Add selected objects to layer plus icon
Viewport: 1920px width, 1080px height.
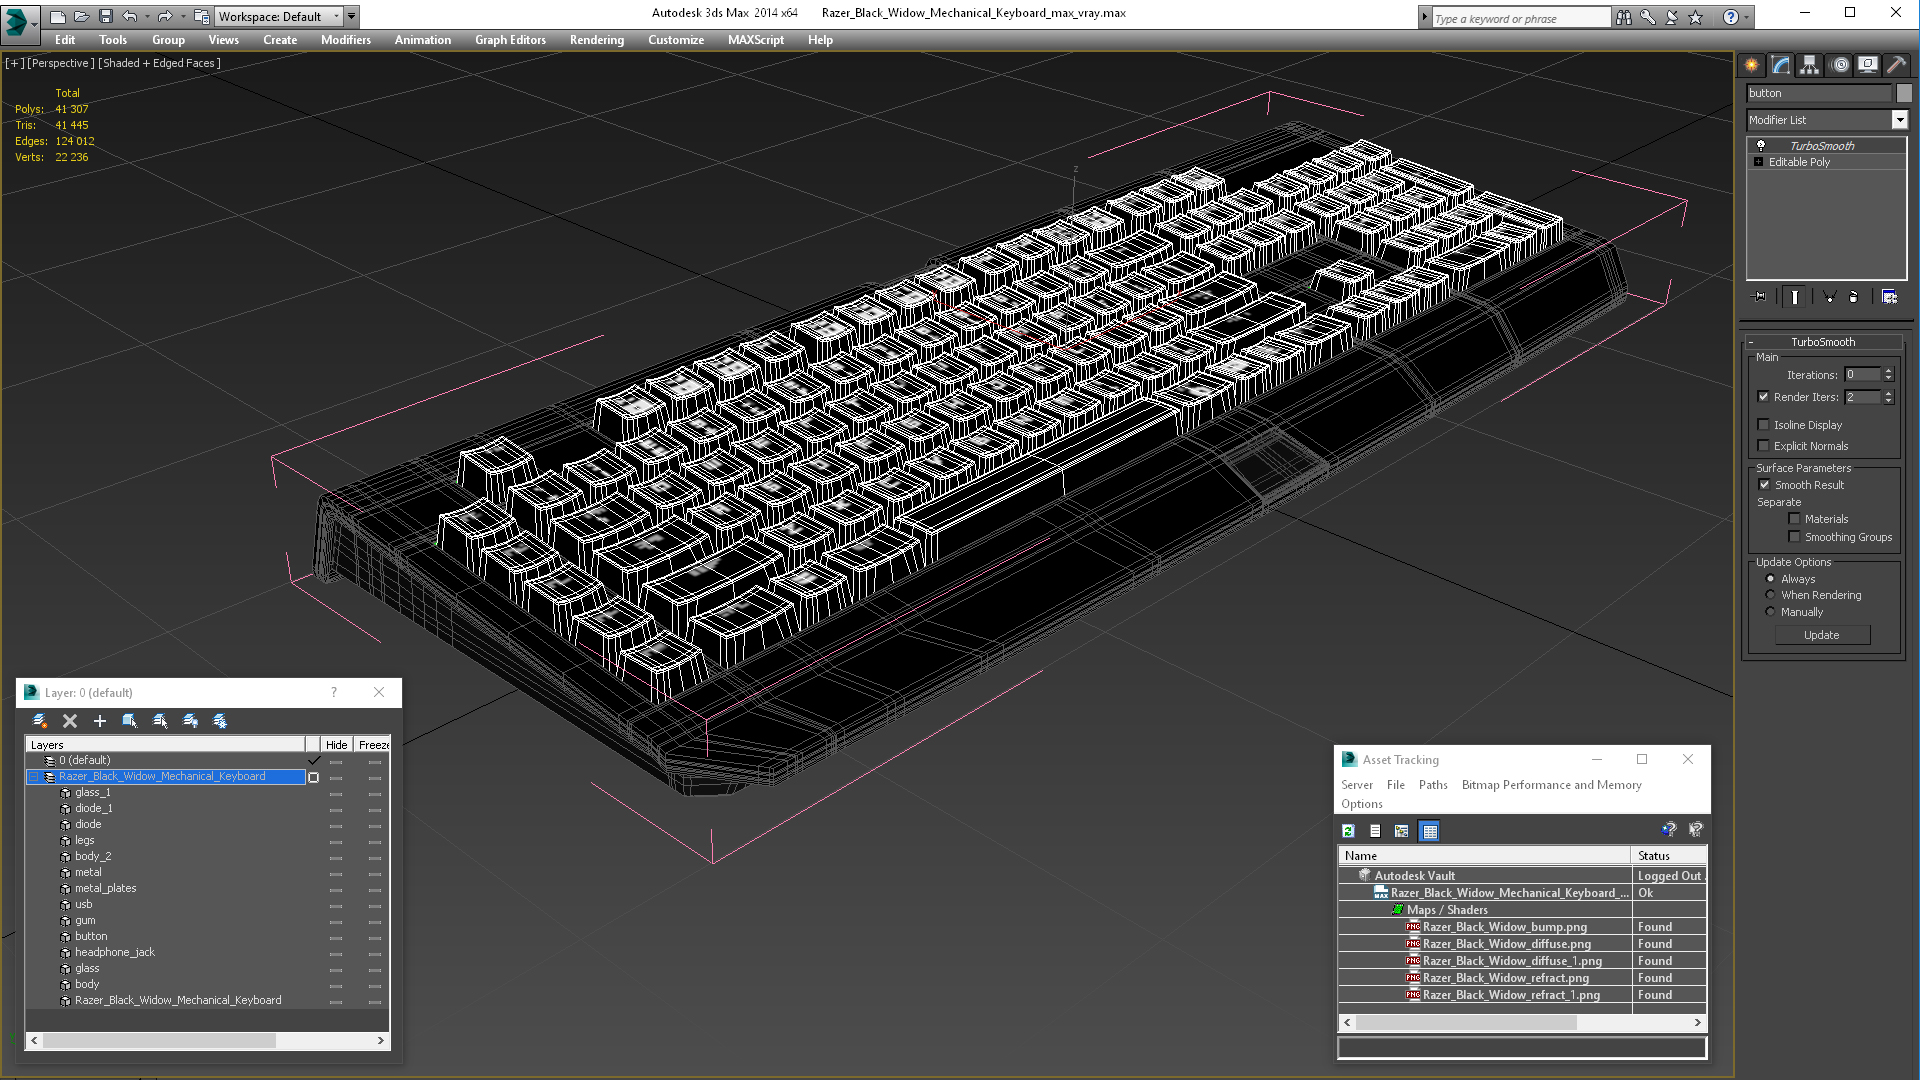100,721
